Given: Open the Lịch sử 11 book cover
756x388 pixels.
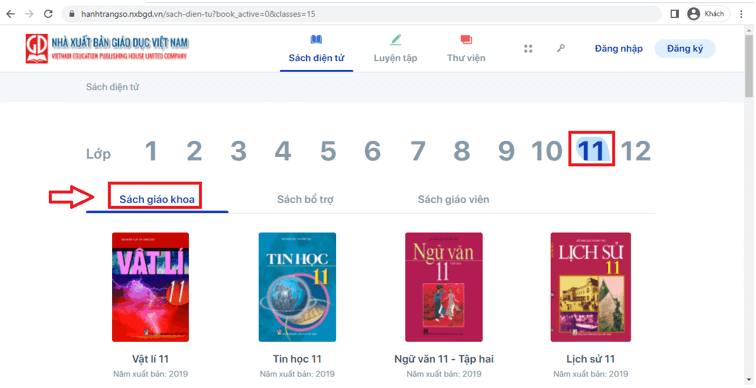Looking at the screenshot, I should 591,287.
